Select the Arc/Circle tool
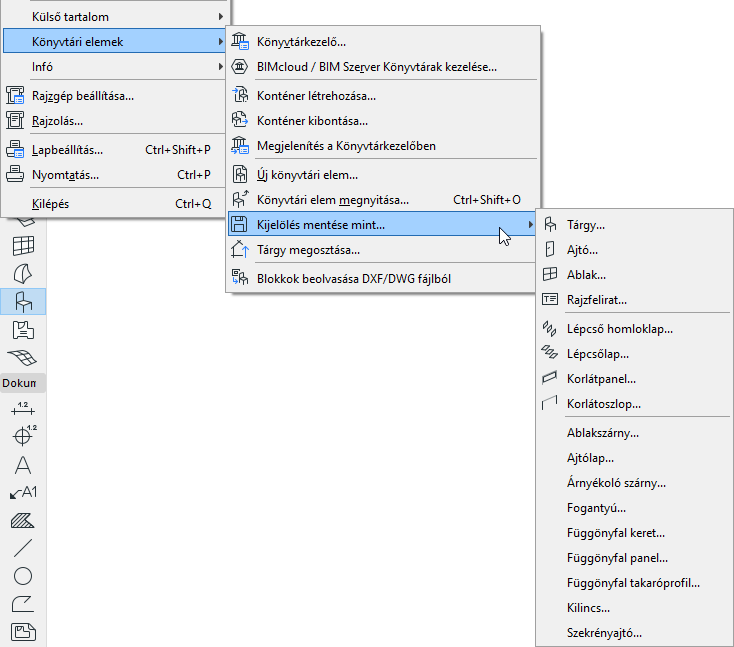 (23, 576)
